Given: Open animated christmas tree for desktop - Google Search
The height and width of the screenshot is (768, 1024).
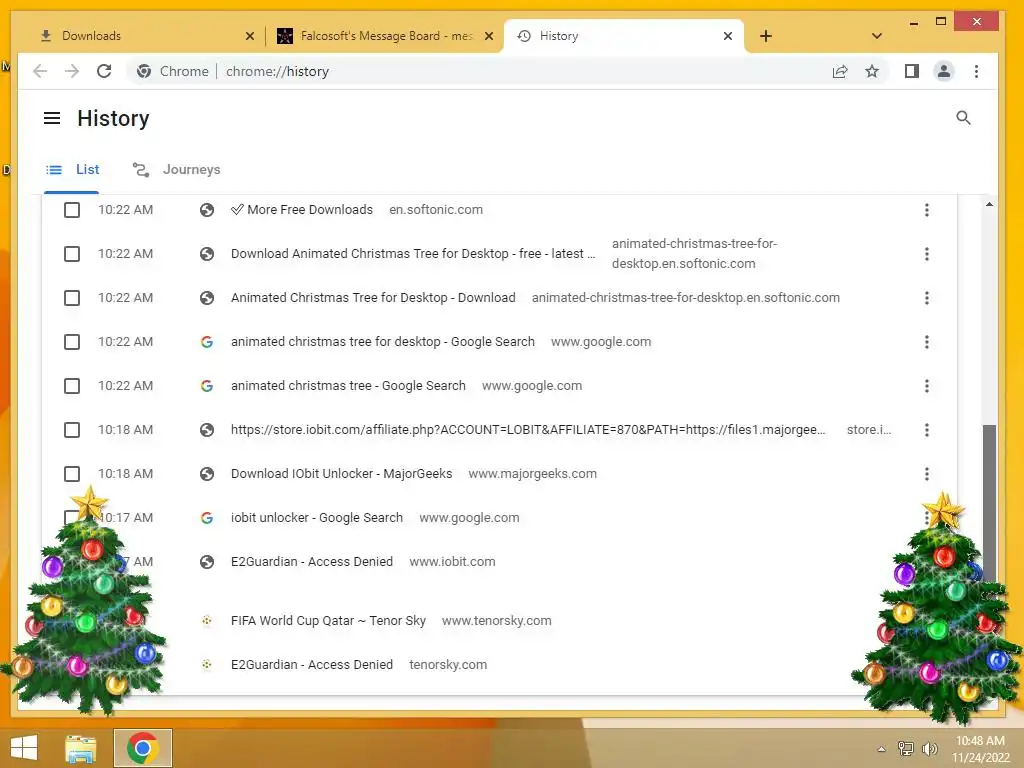Looking at the screenshot, I should pos(383,342).
